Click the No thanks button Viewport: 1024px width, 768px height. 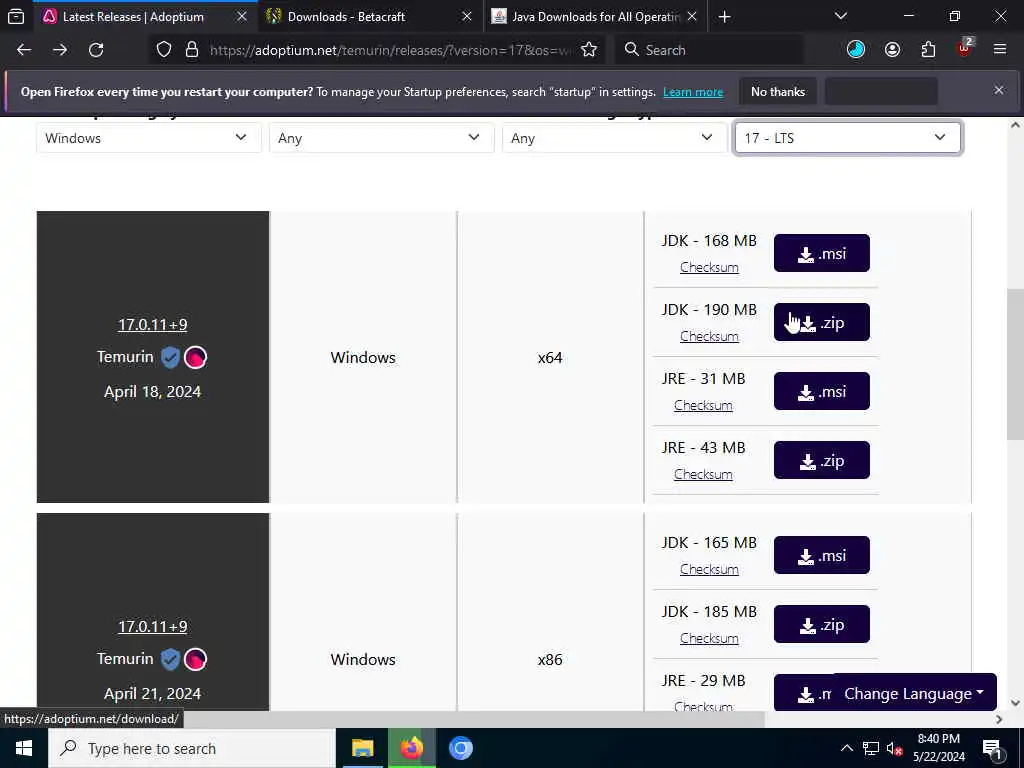[x=778, y=92]
